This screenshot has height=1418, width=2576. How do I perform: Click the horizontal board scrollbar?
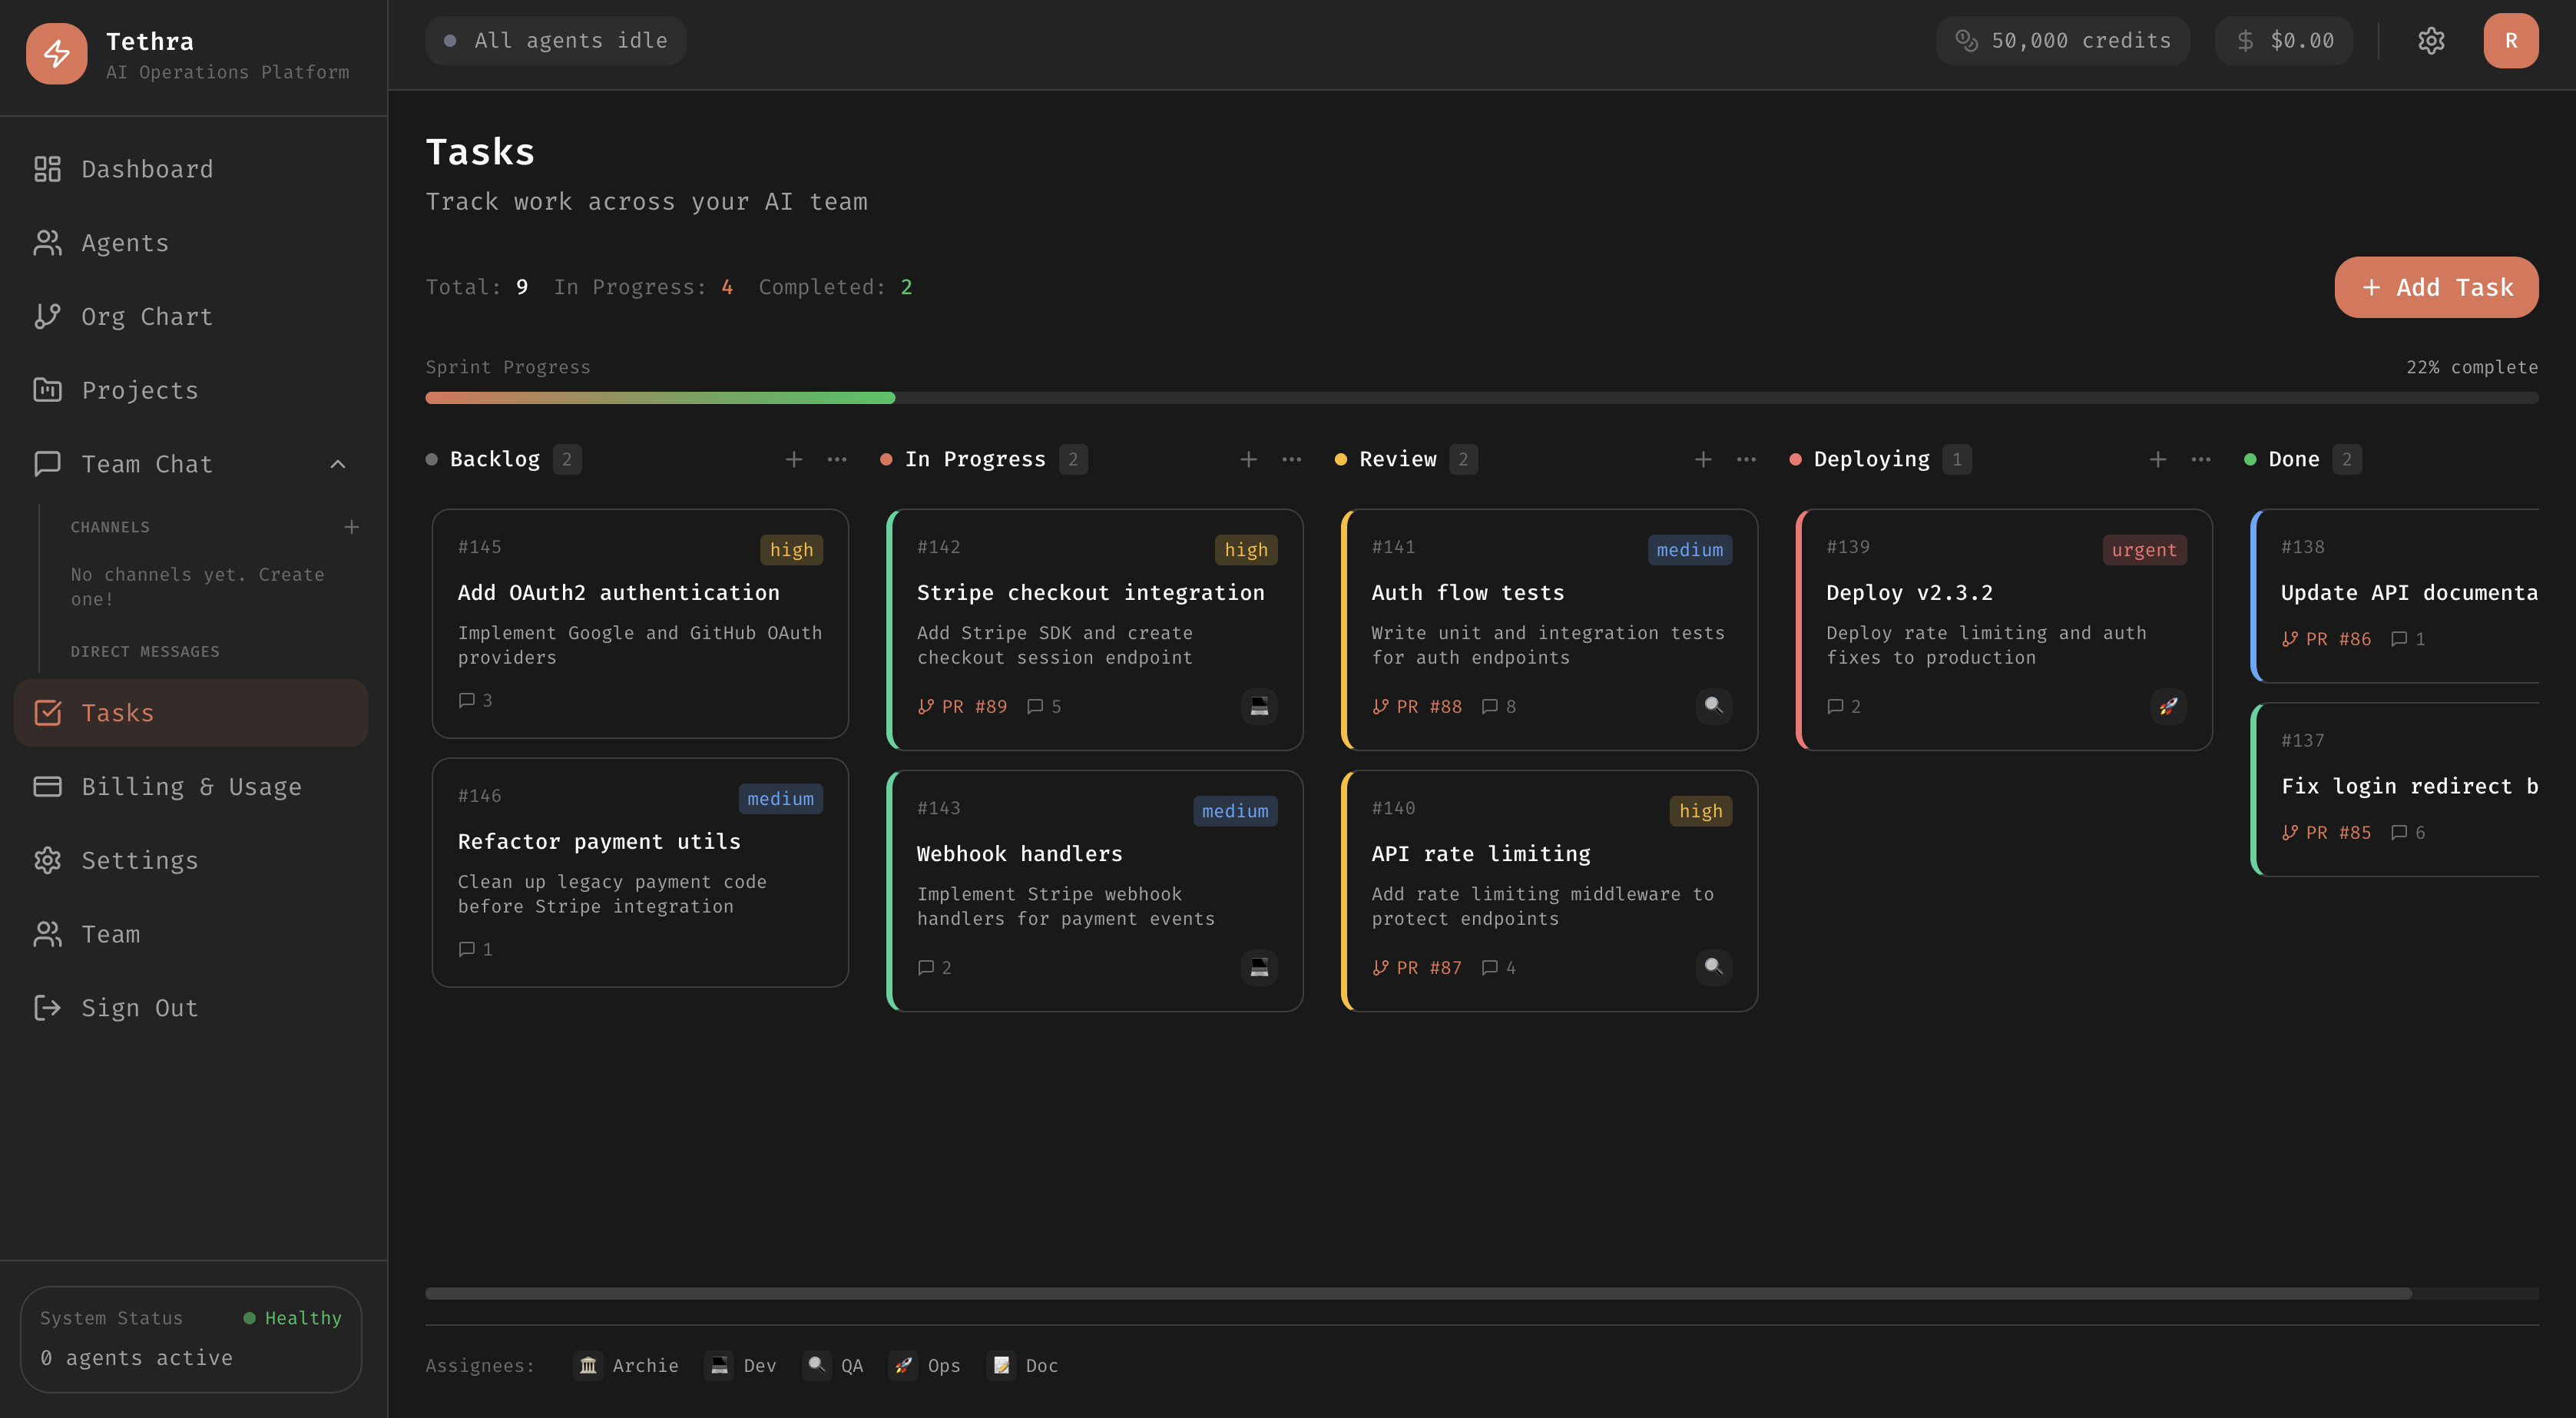[x=1417, y=1293]
